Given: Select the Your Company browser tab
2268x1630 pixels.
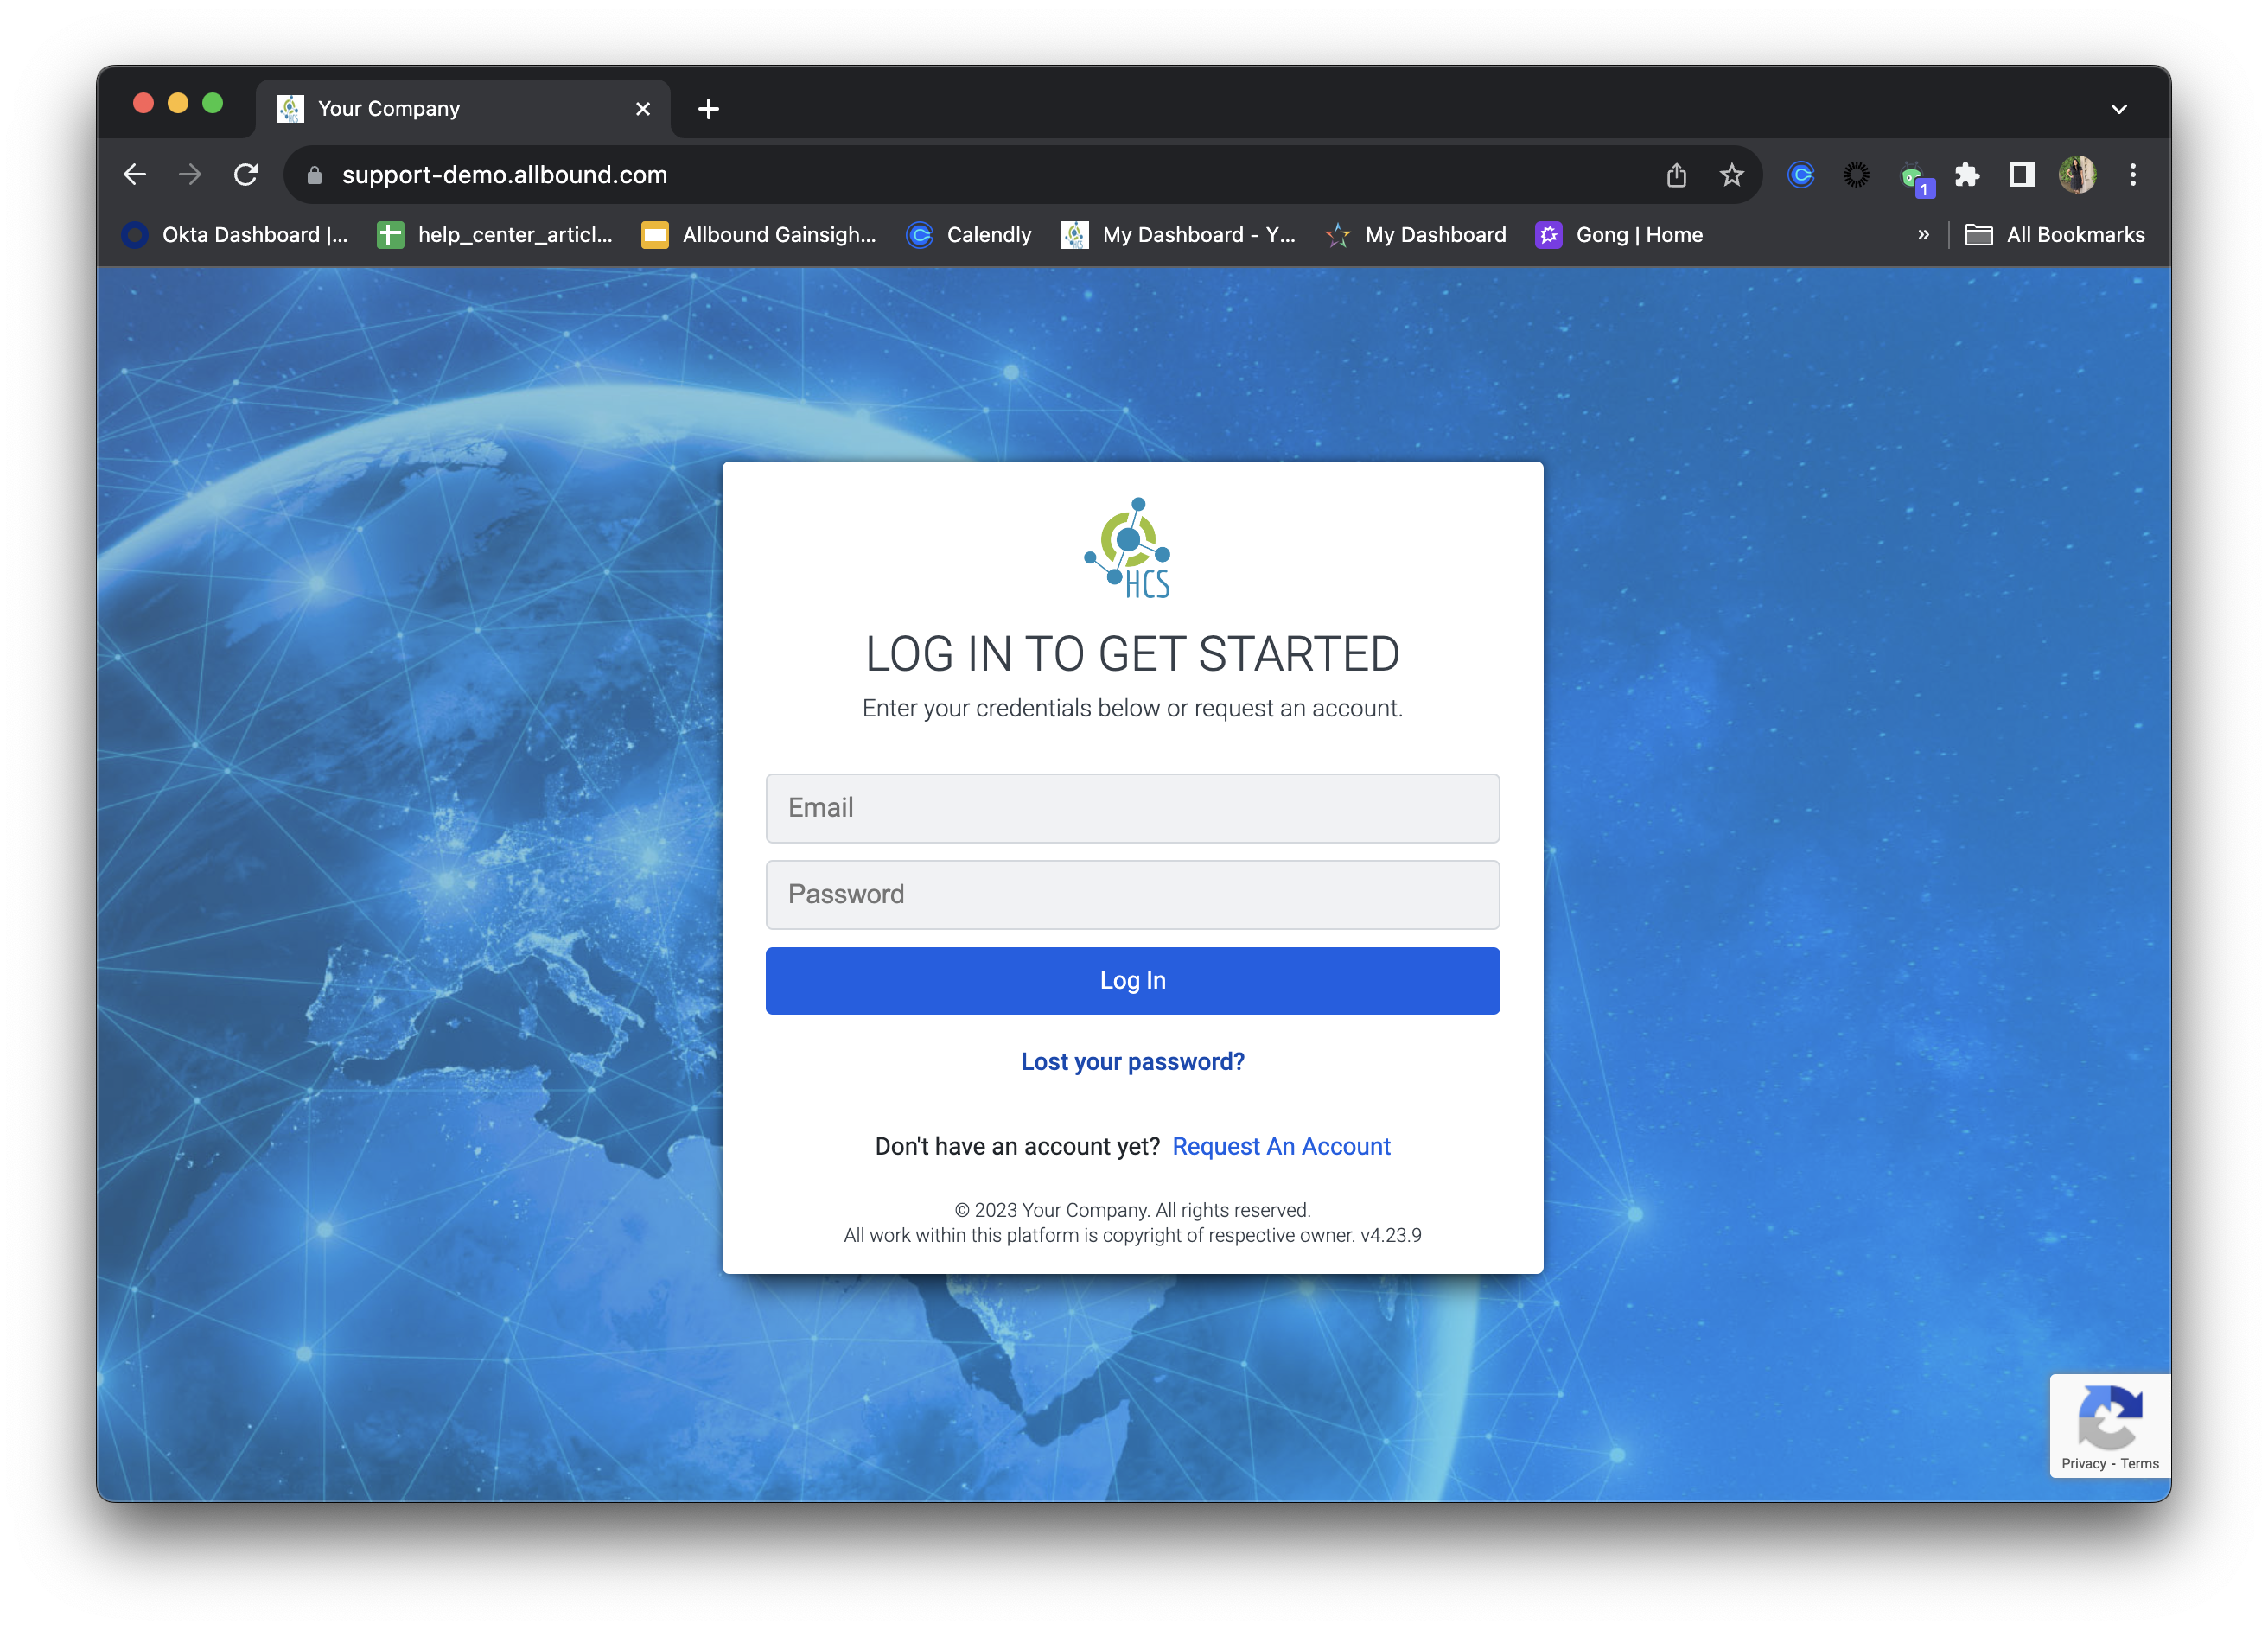Looking at the screenshot, I should click(x=463, y=109).
